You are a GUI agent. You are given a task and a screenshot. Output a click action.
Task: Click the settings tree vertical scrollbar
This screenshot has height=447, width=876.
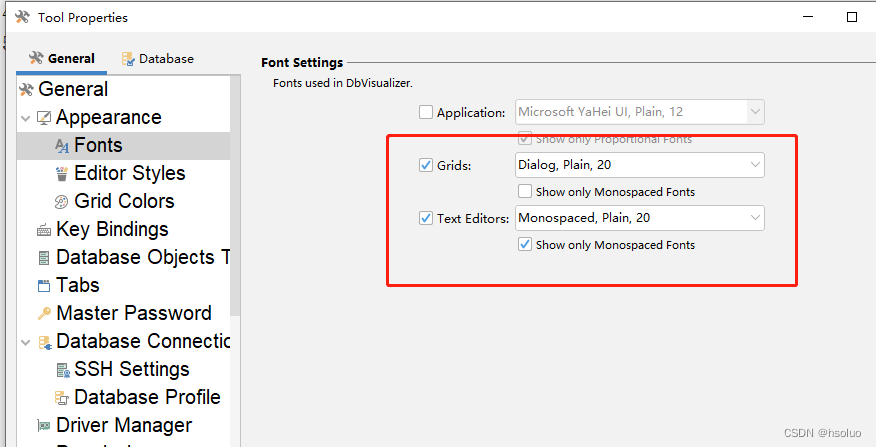coord(235,196)
